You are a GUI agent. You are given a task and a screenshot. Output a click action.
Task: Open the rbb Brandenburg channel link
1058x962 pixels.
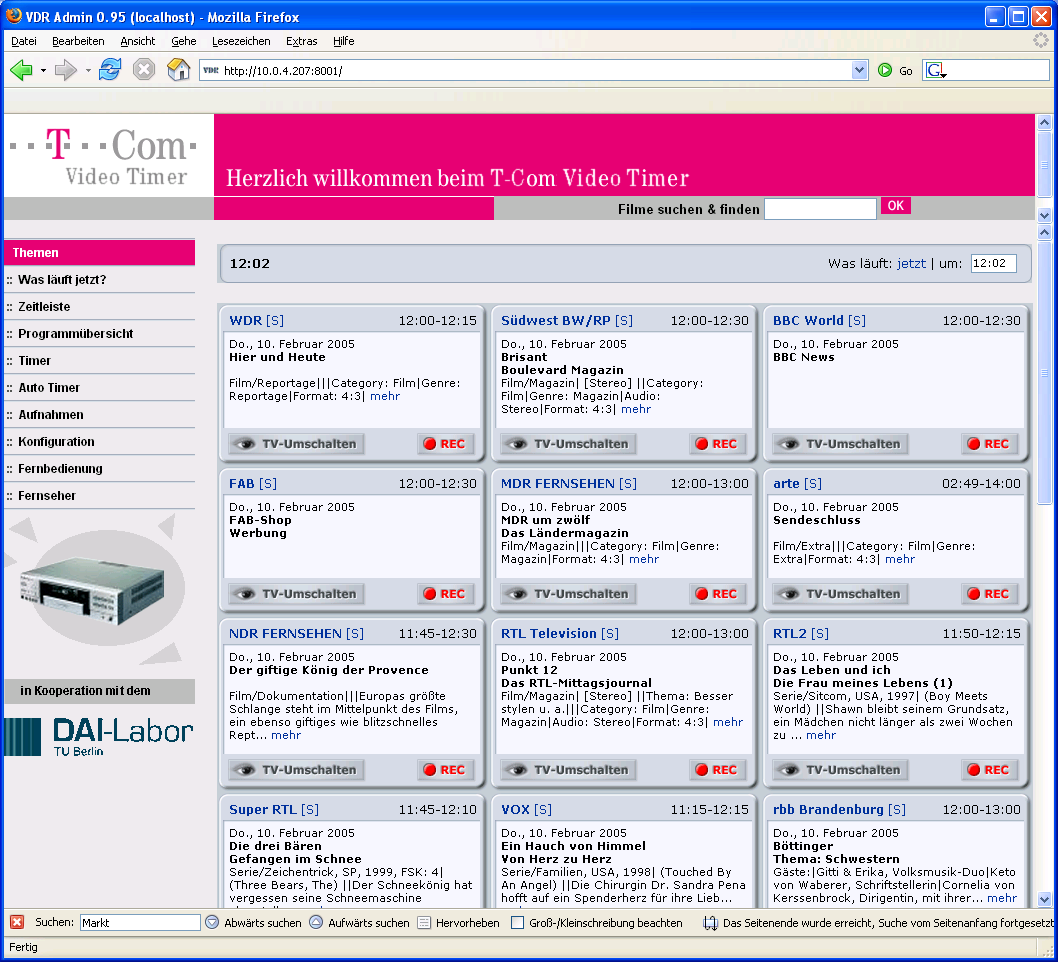[x=828, y=809]
